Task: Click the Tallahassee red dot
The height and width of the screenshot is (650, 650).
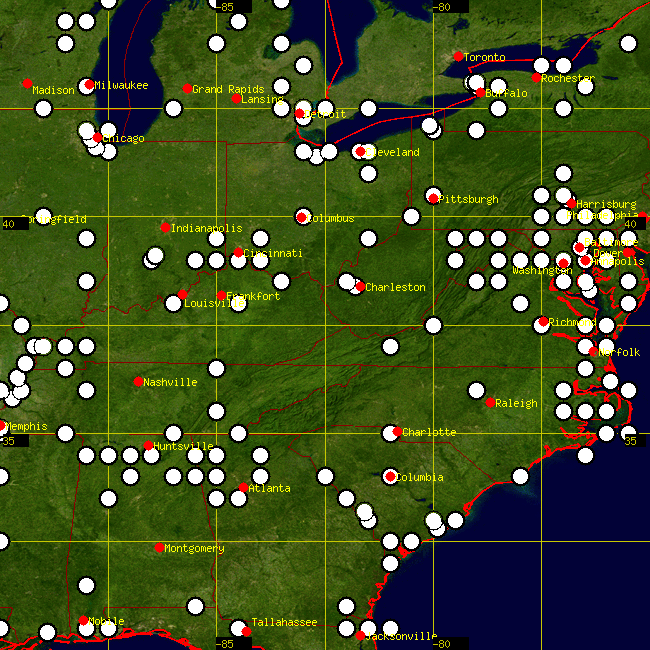Action: click(246, 631)
